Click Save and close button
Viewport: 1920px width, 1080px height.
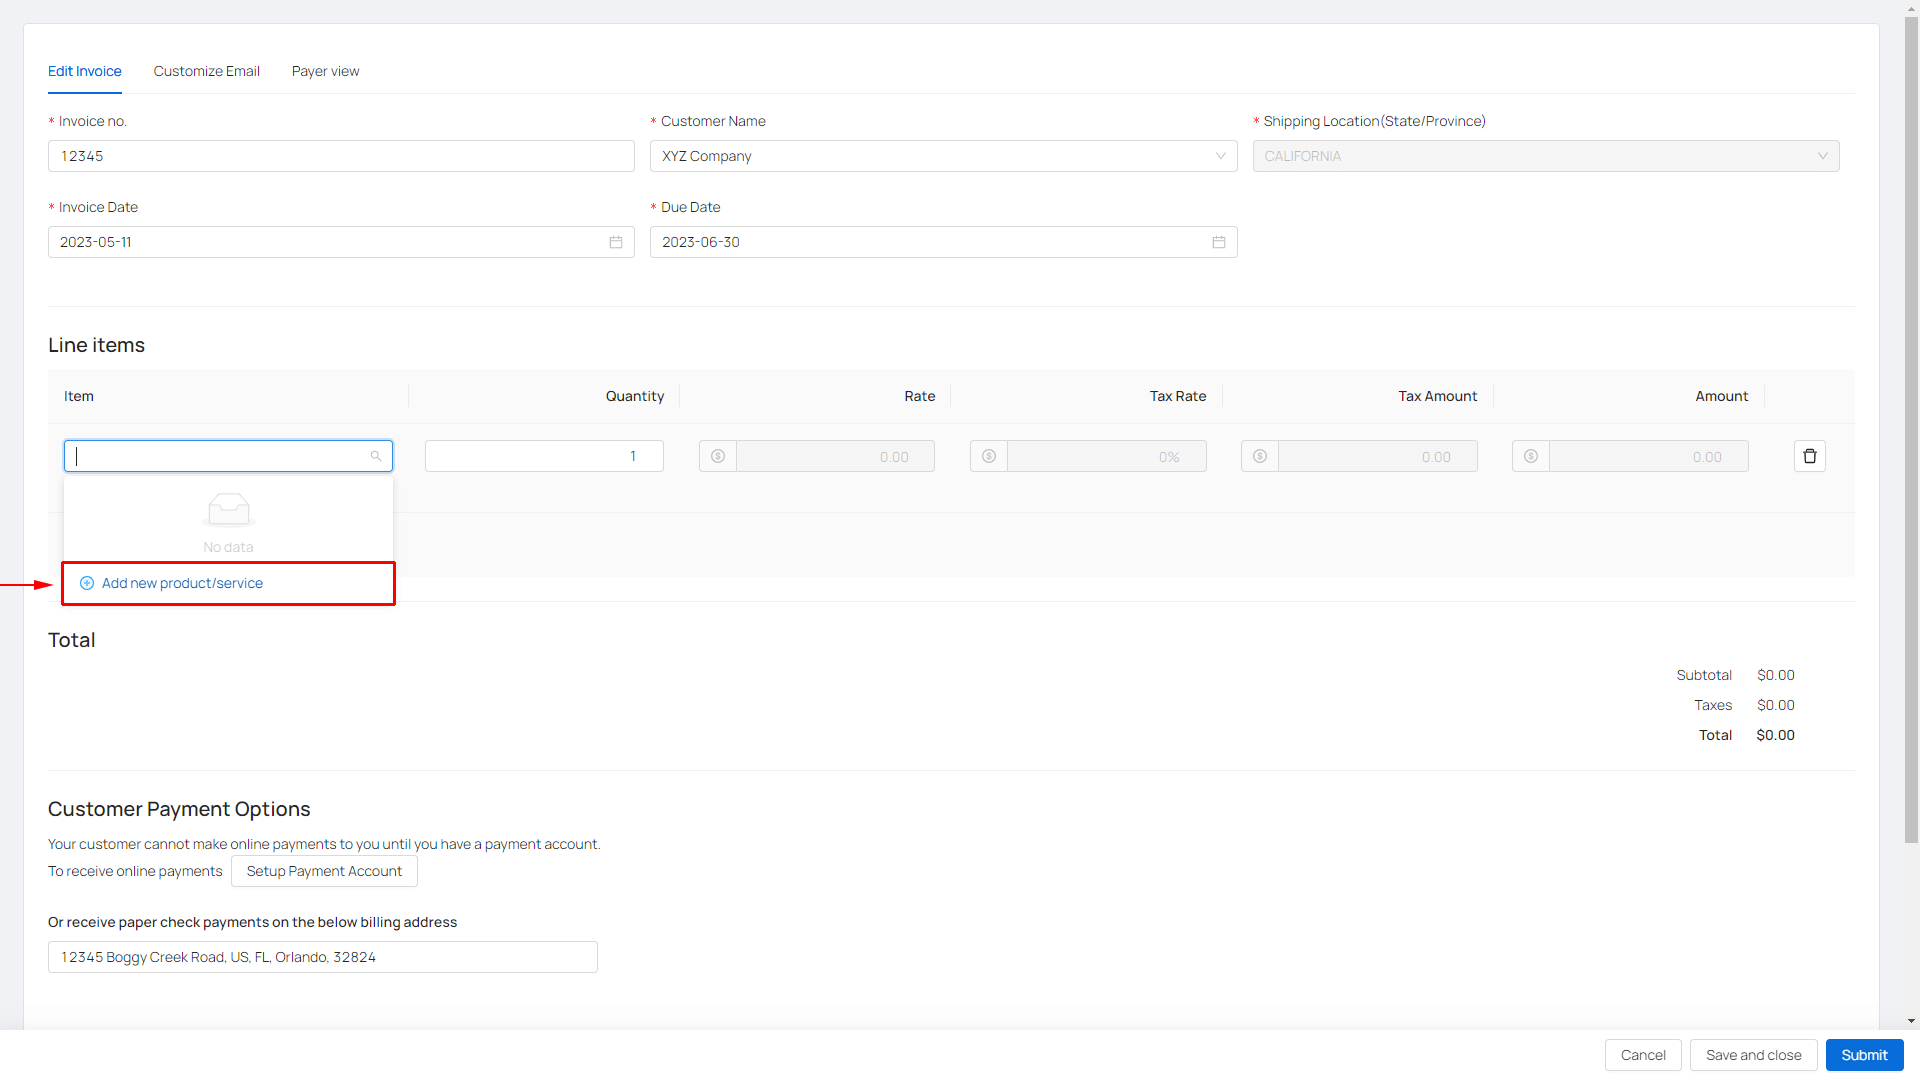[x=1753, y=1055]
